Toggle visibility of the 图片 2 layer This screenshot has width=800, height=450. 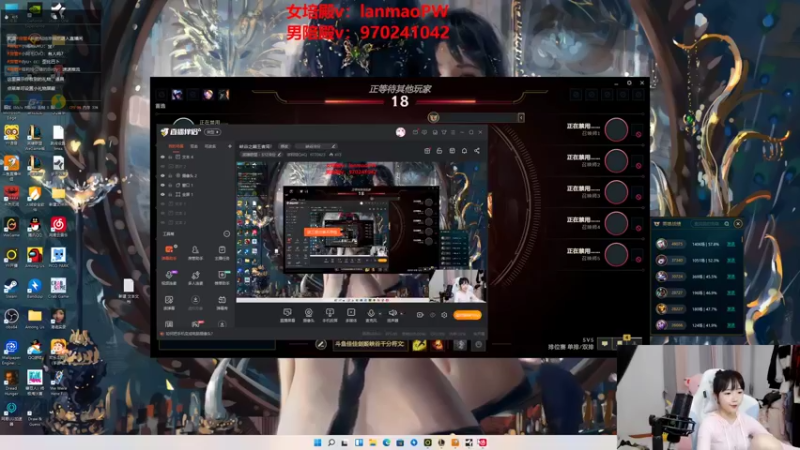pos(163,166)
